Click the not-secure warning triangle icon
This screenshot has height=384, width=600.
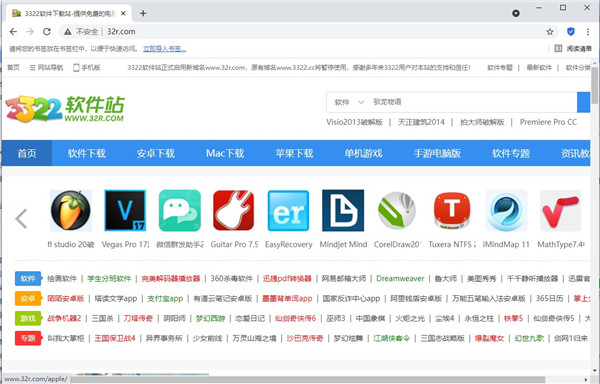(68, 32)
